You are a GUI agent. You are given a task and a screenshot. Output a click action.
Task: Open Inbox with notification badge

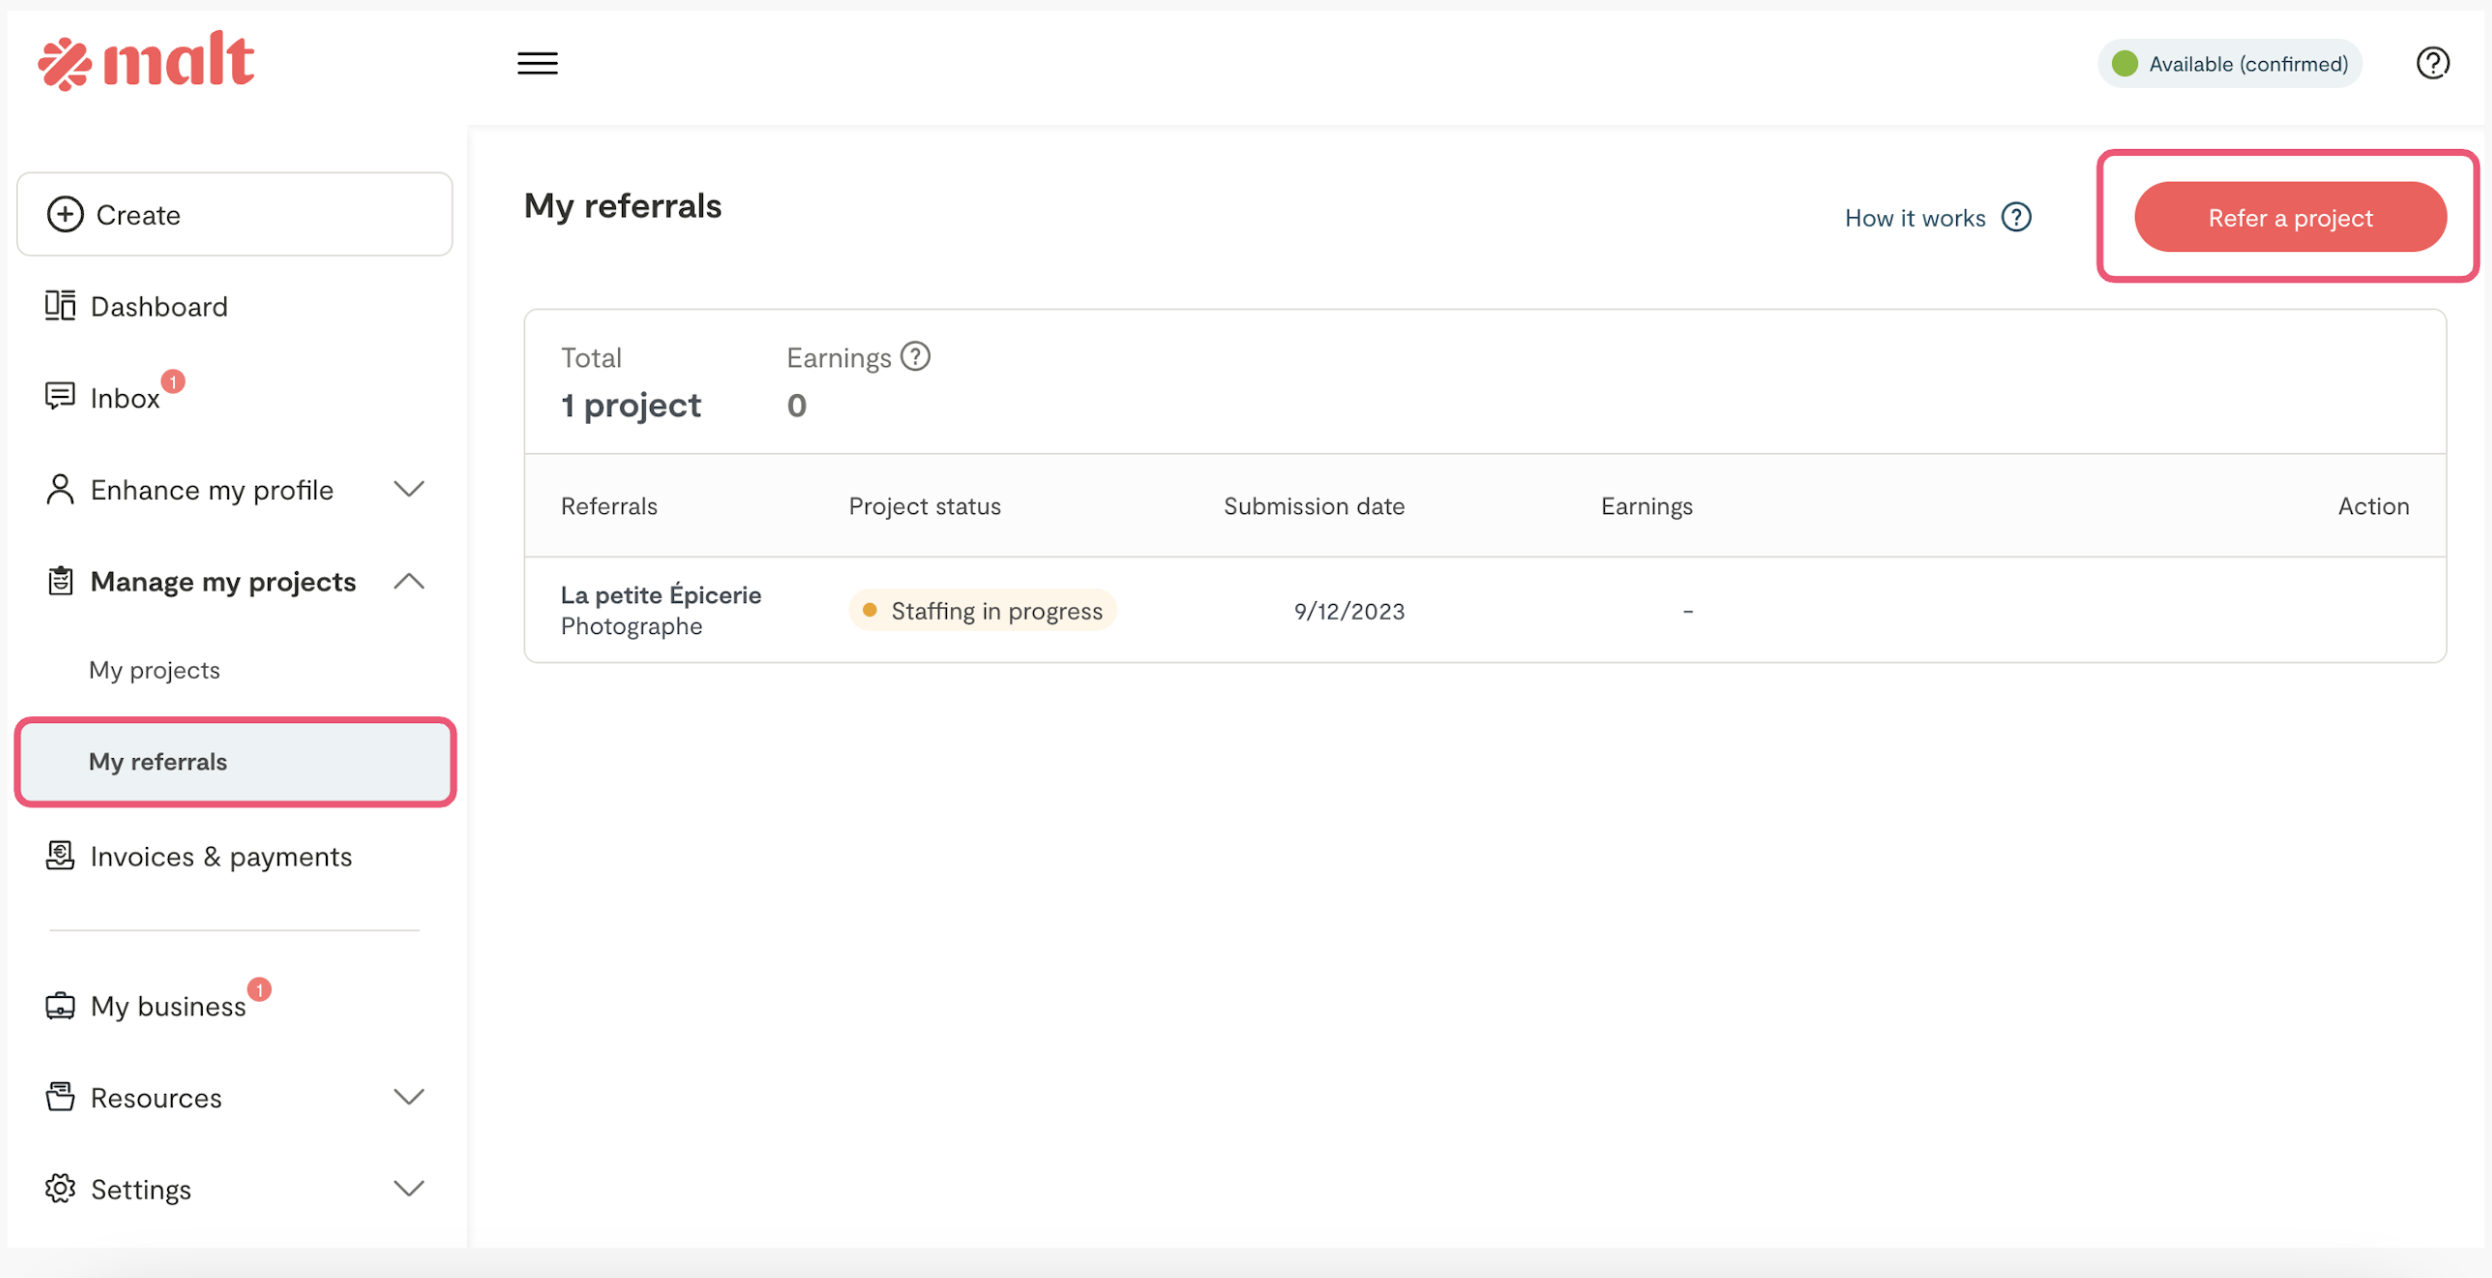pyautogui.click(x=124, y=398)
